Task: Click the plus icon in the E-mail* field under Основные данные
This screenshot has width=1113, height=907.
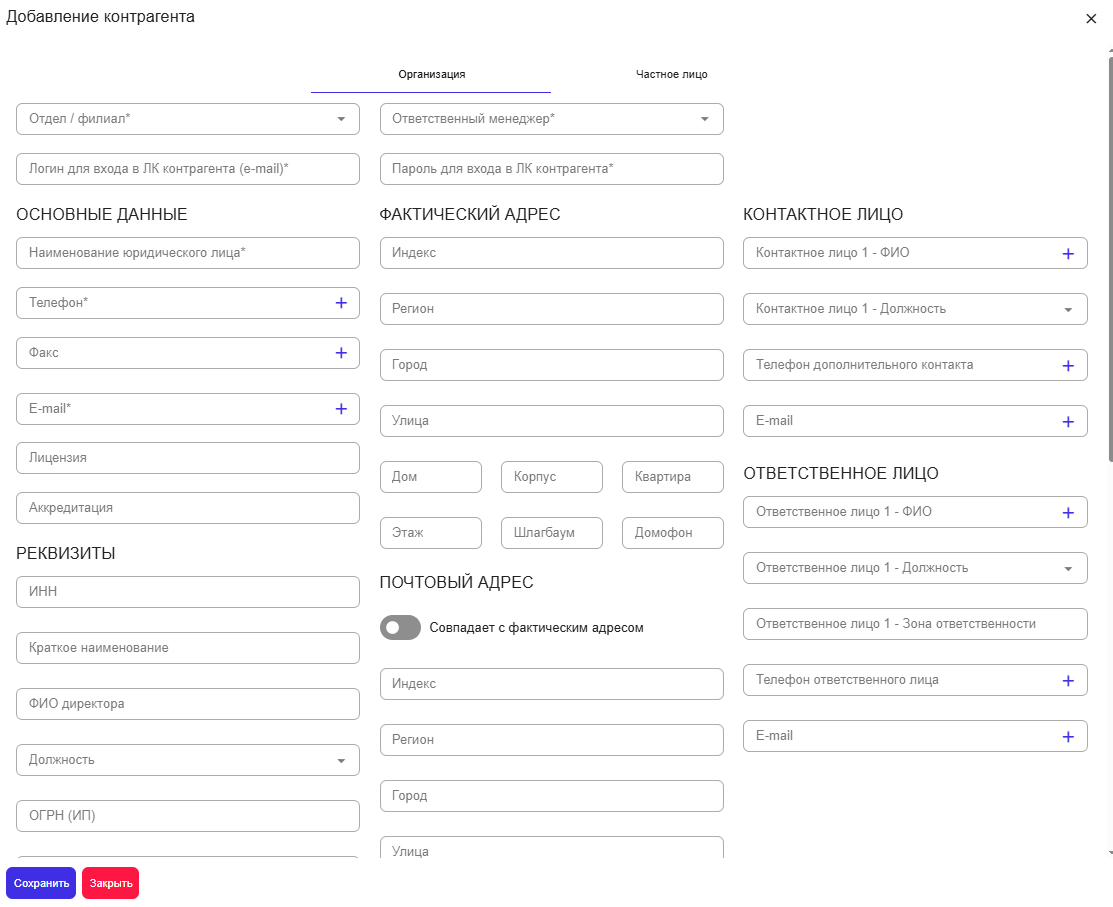Action: pyautogui.click(x=341, y=409)
